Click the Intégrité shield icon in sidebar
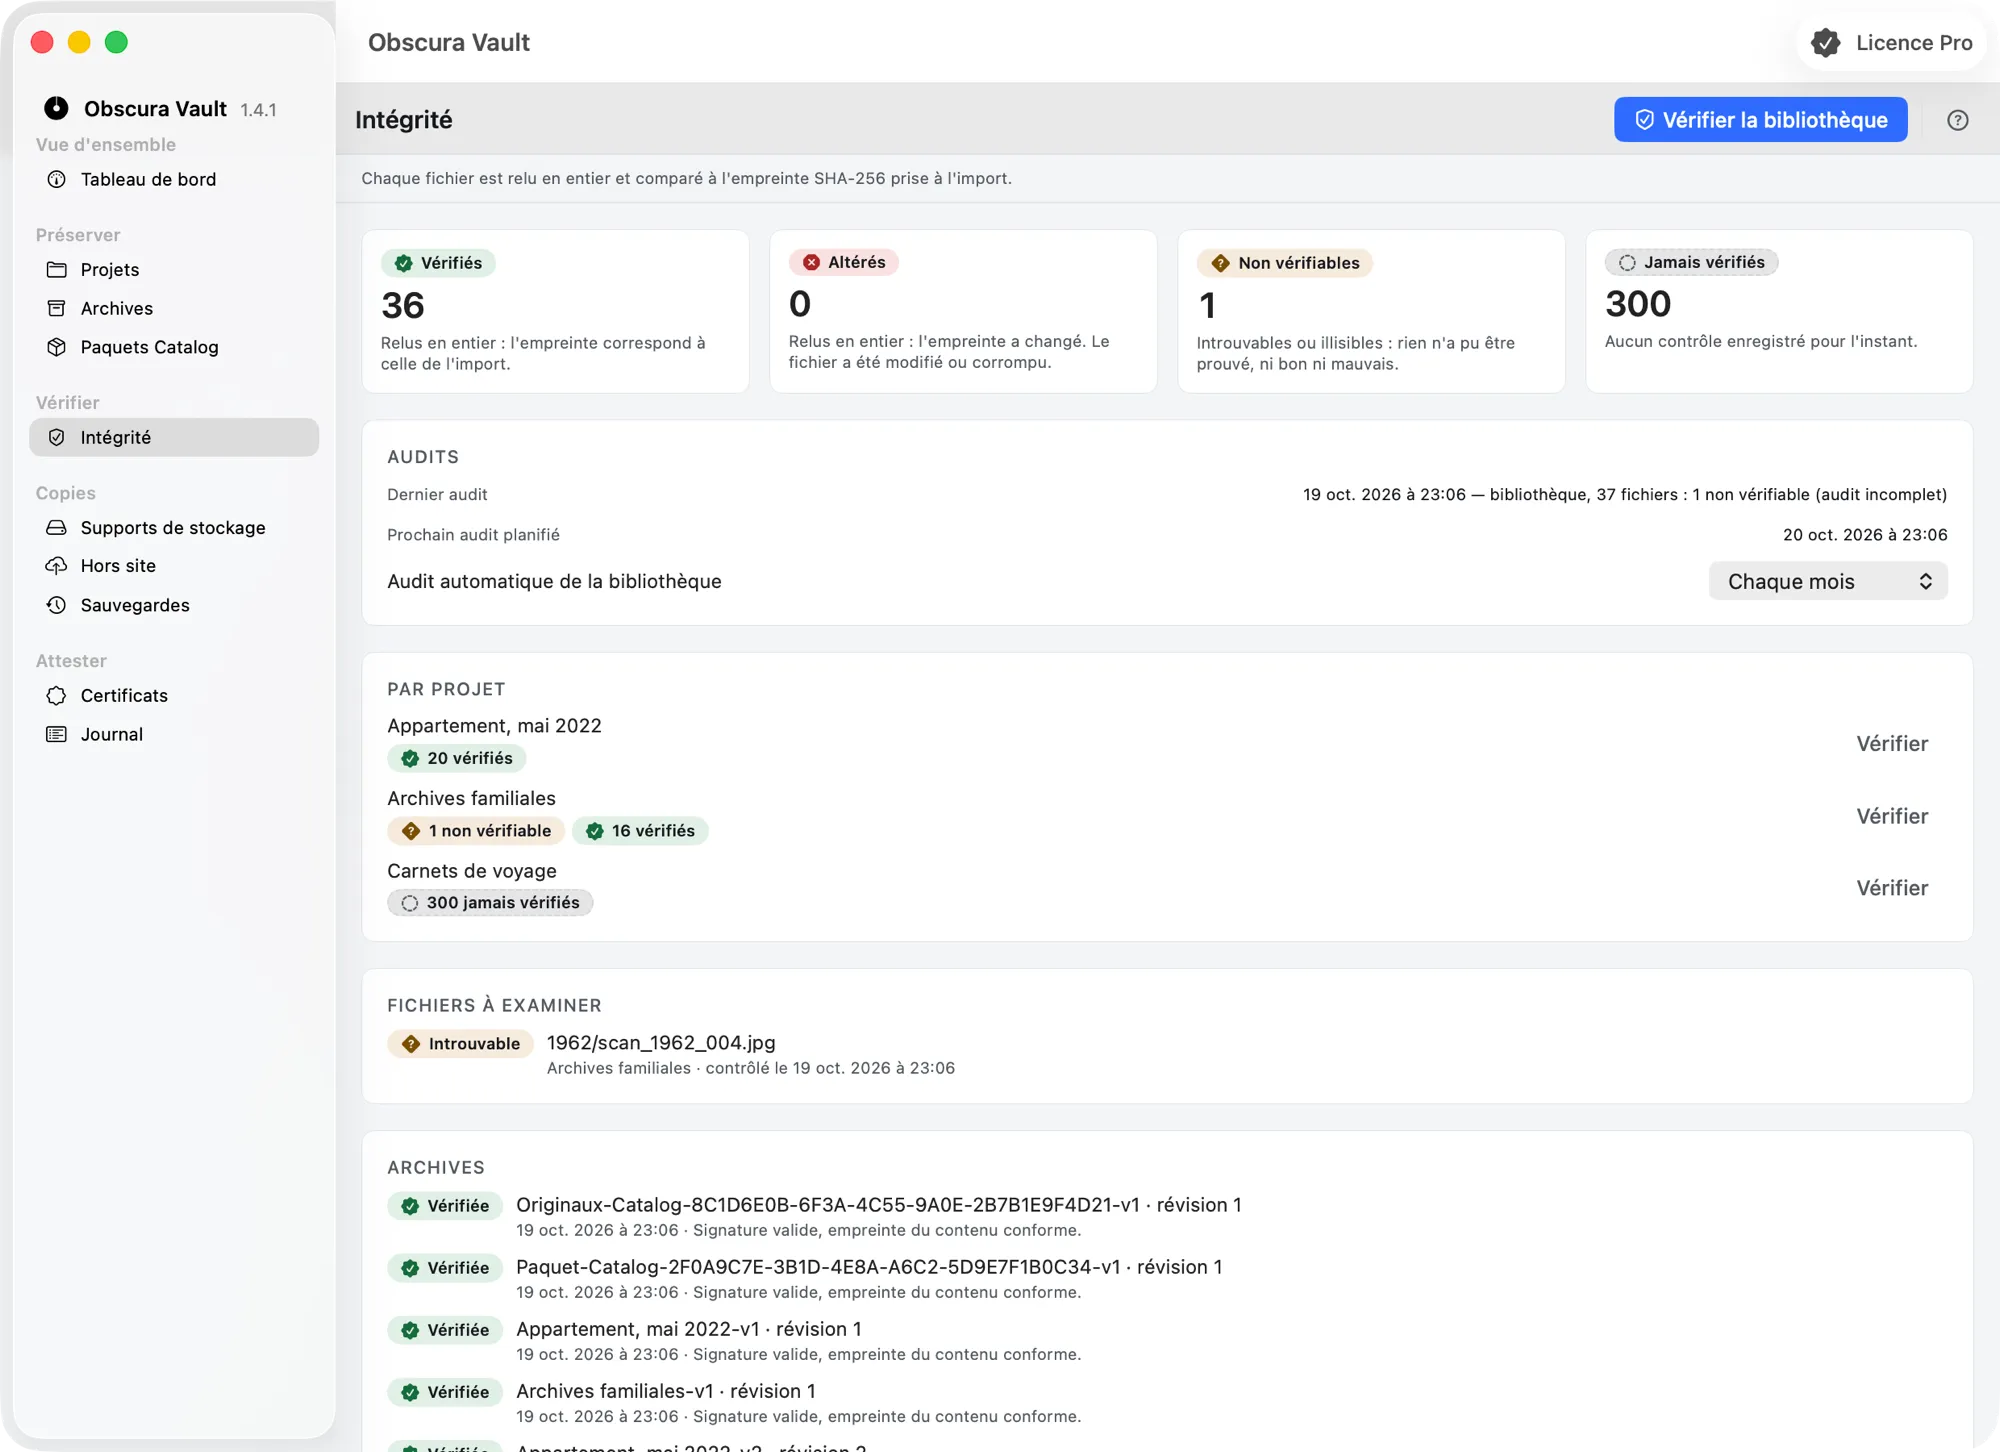 (x=57, y=437)
